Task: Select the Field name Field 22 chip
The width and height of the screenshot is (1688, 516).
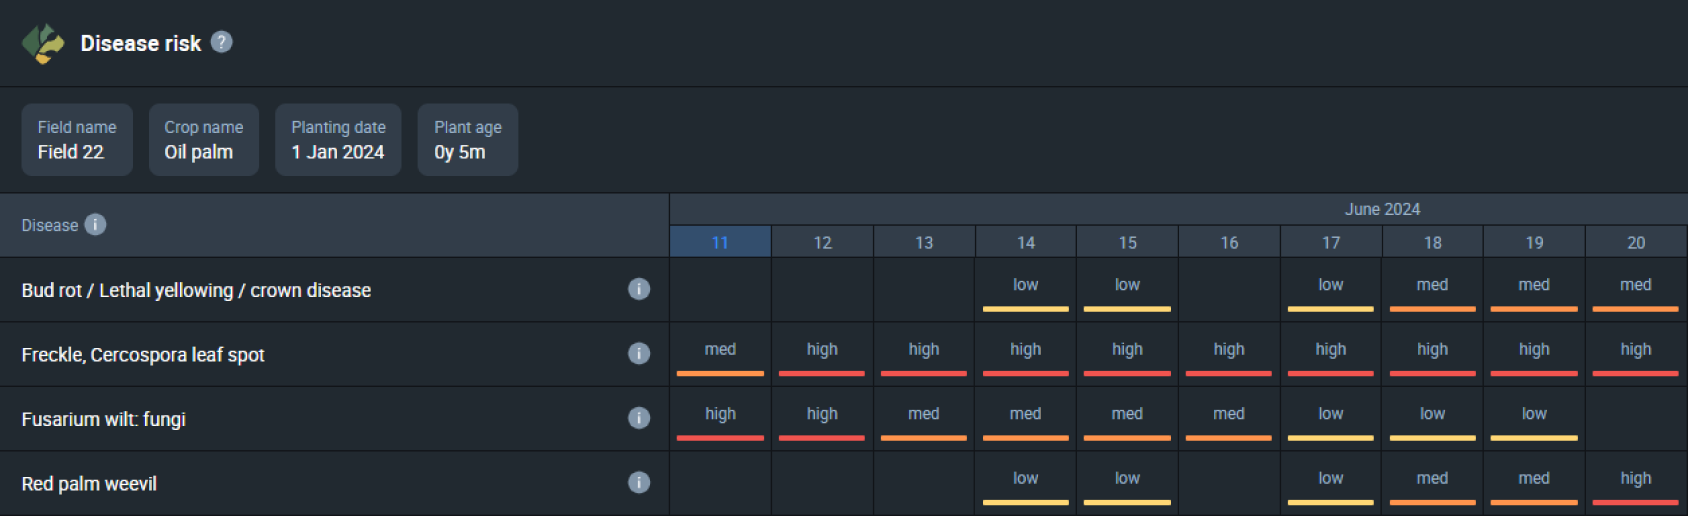Action: tap(77, 140)
